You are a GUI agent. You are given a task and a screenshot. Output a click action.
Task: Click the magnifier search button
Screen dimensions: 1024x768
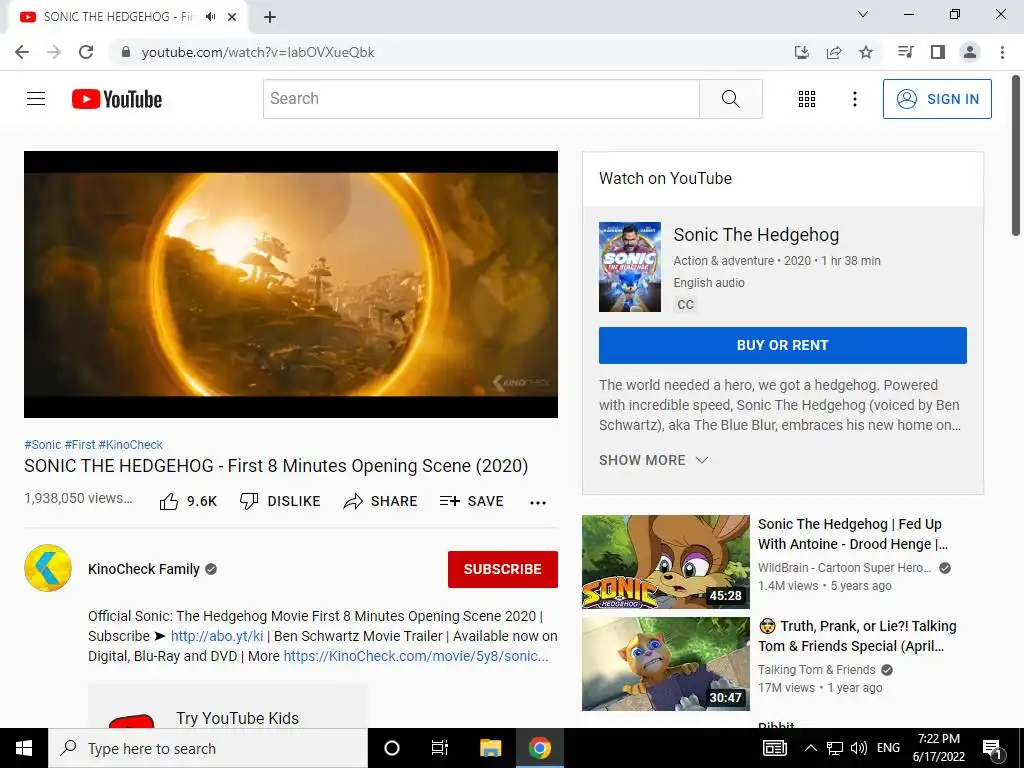pyautogui.click(x=730, y=99)
